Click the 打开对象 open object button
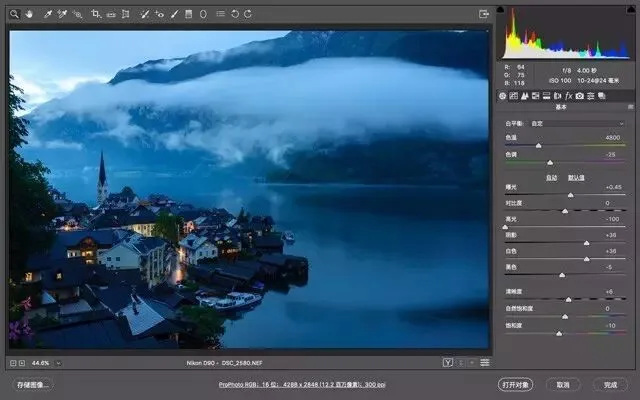This screenshot has height=400, width=640. [516, 384]
